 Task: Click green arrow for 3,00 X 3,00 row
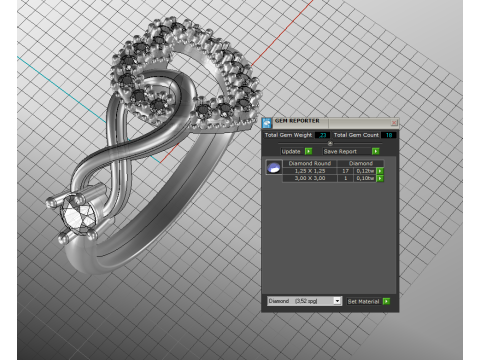pos(380,178)
